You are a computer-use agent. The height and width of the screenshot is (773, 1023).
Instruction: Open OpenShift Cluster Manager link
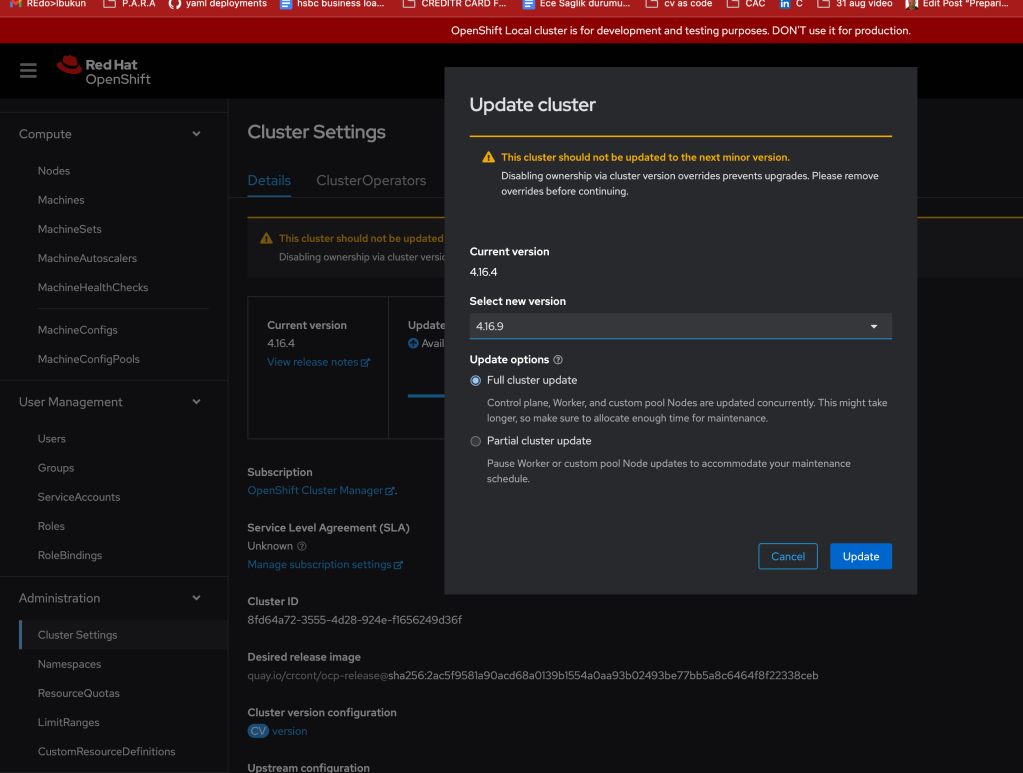(321, 491)
